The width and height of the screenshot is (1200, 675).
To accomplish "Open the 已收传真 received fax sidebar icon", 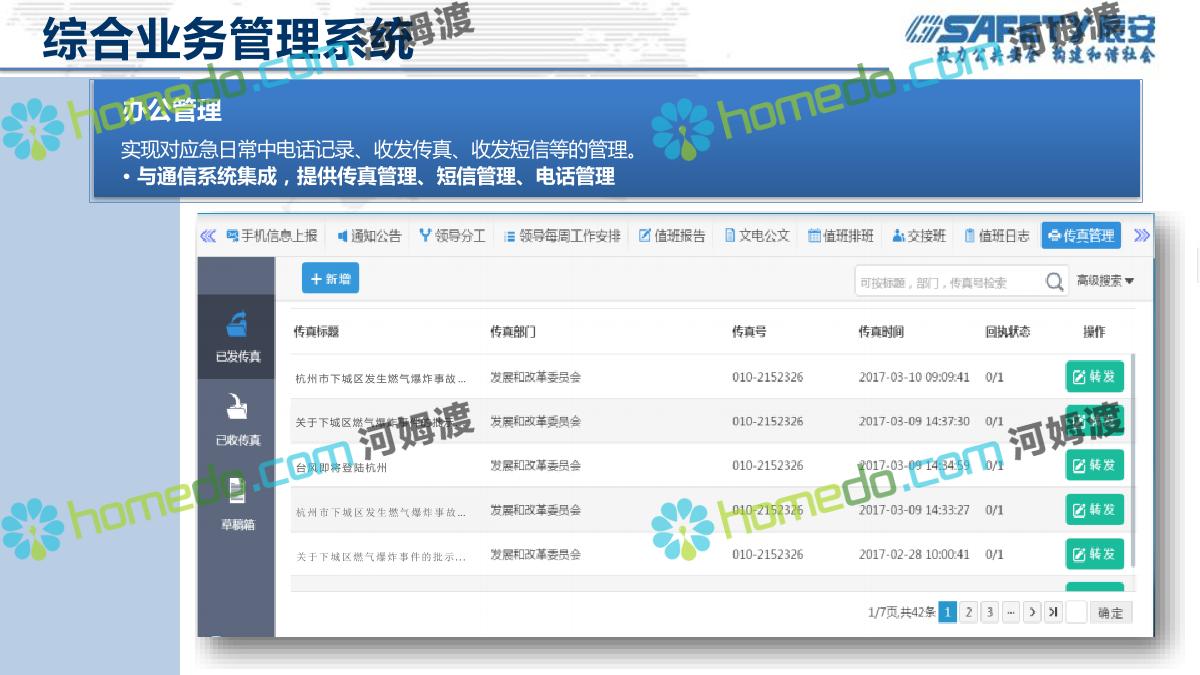I will click(237, 419).
